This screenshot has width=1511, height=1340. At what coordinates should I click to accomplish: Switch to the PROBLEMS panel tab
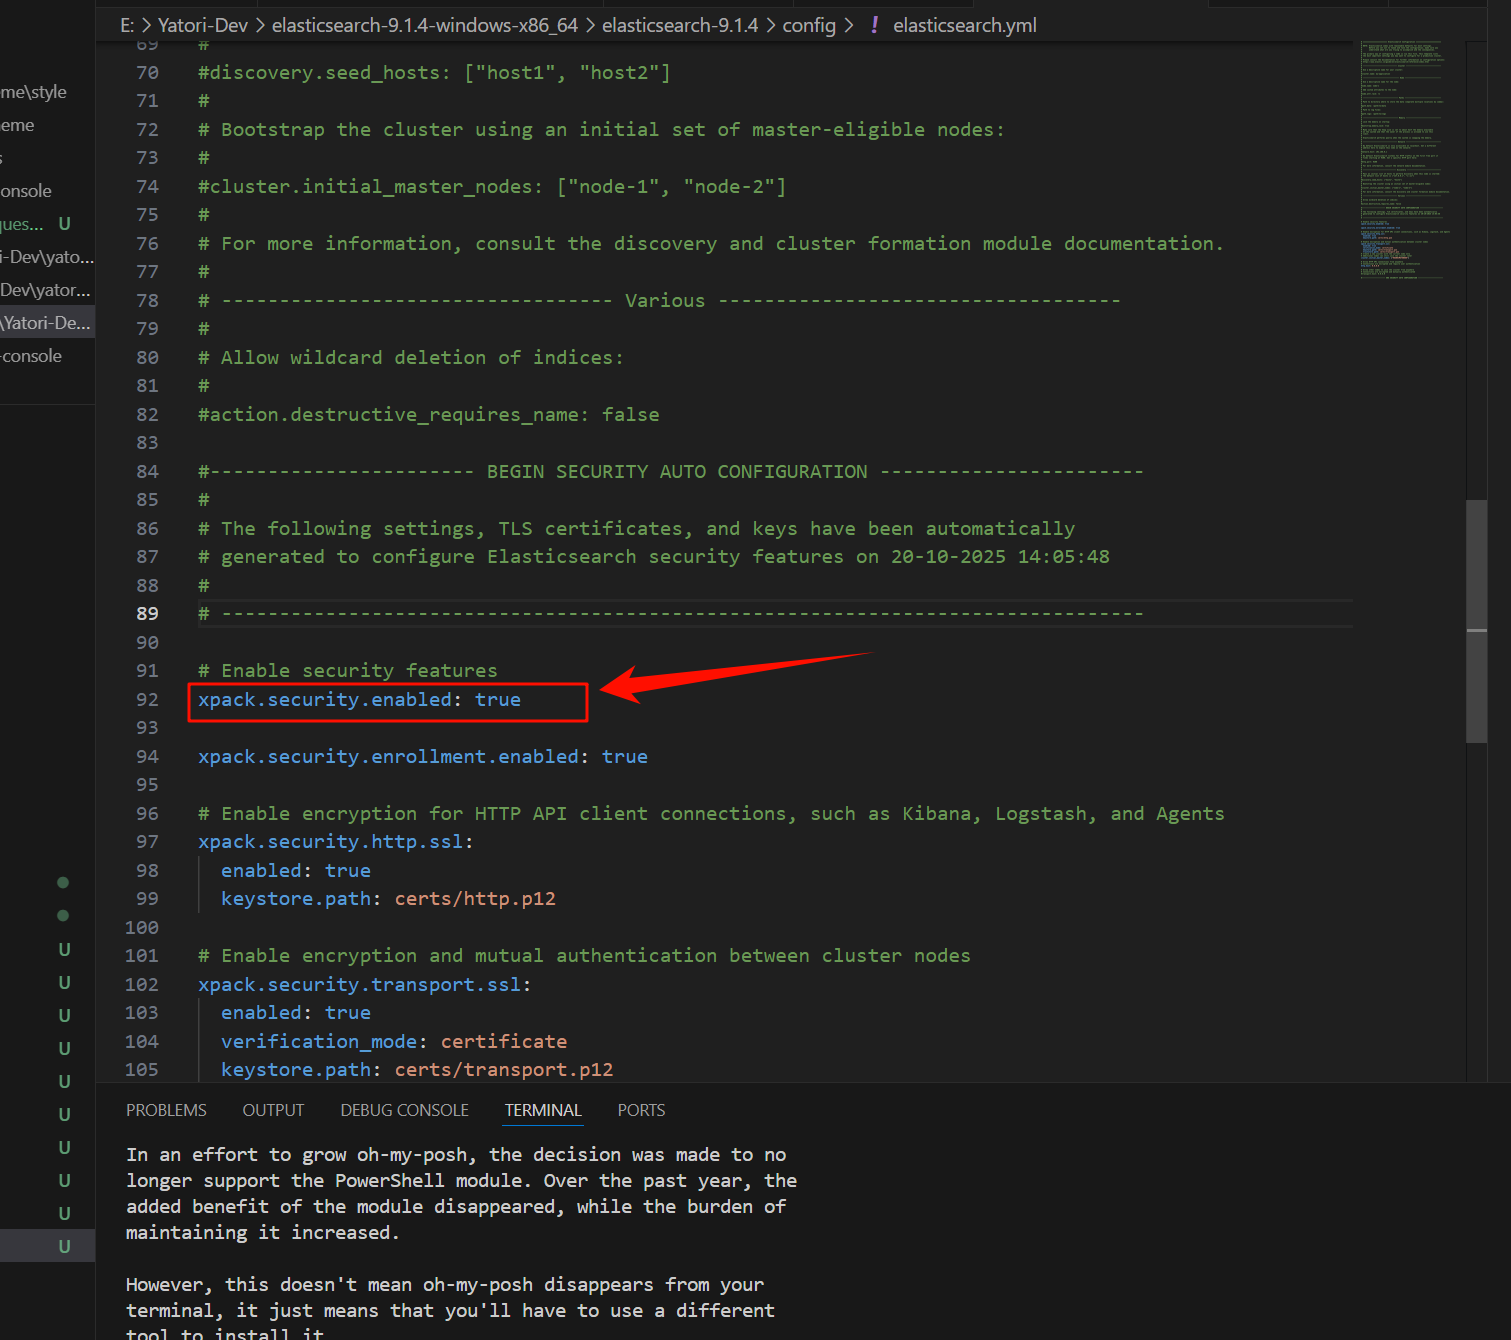[x=166, y=1110]
